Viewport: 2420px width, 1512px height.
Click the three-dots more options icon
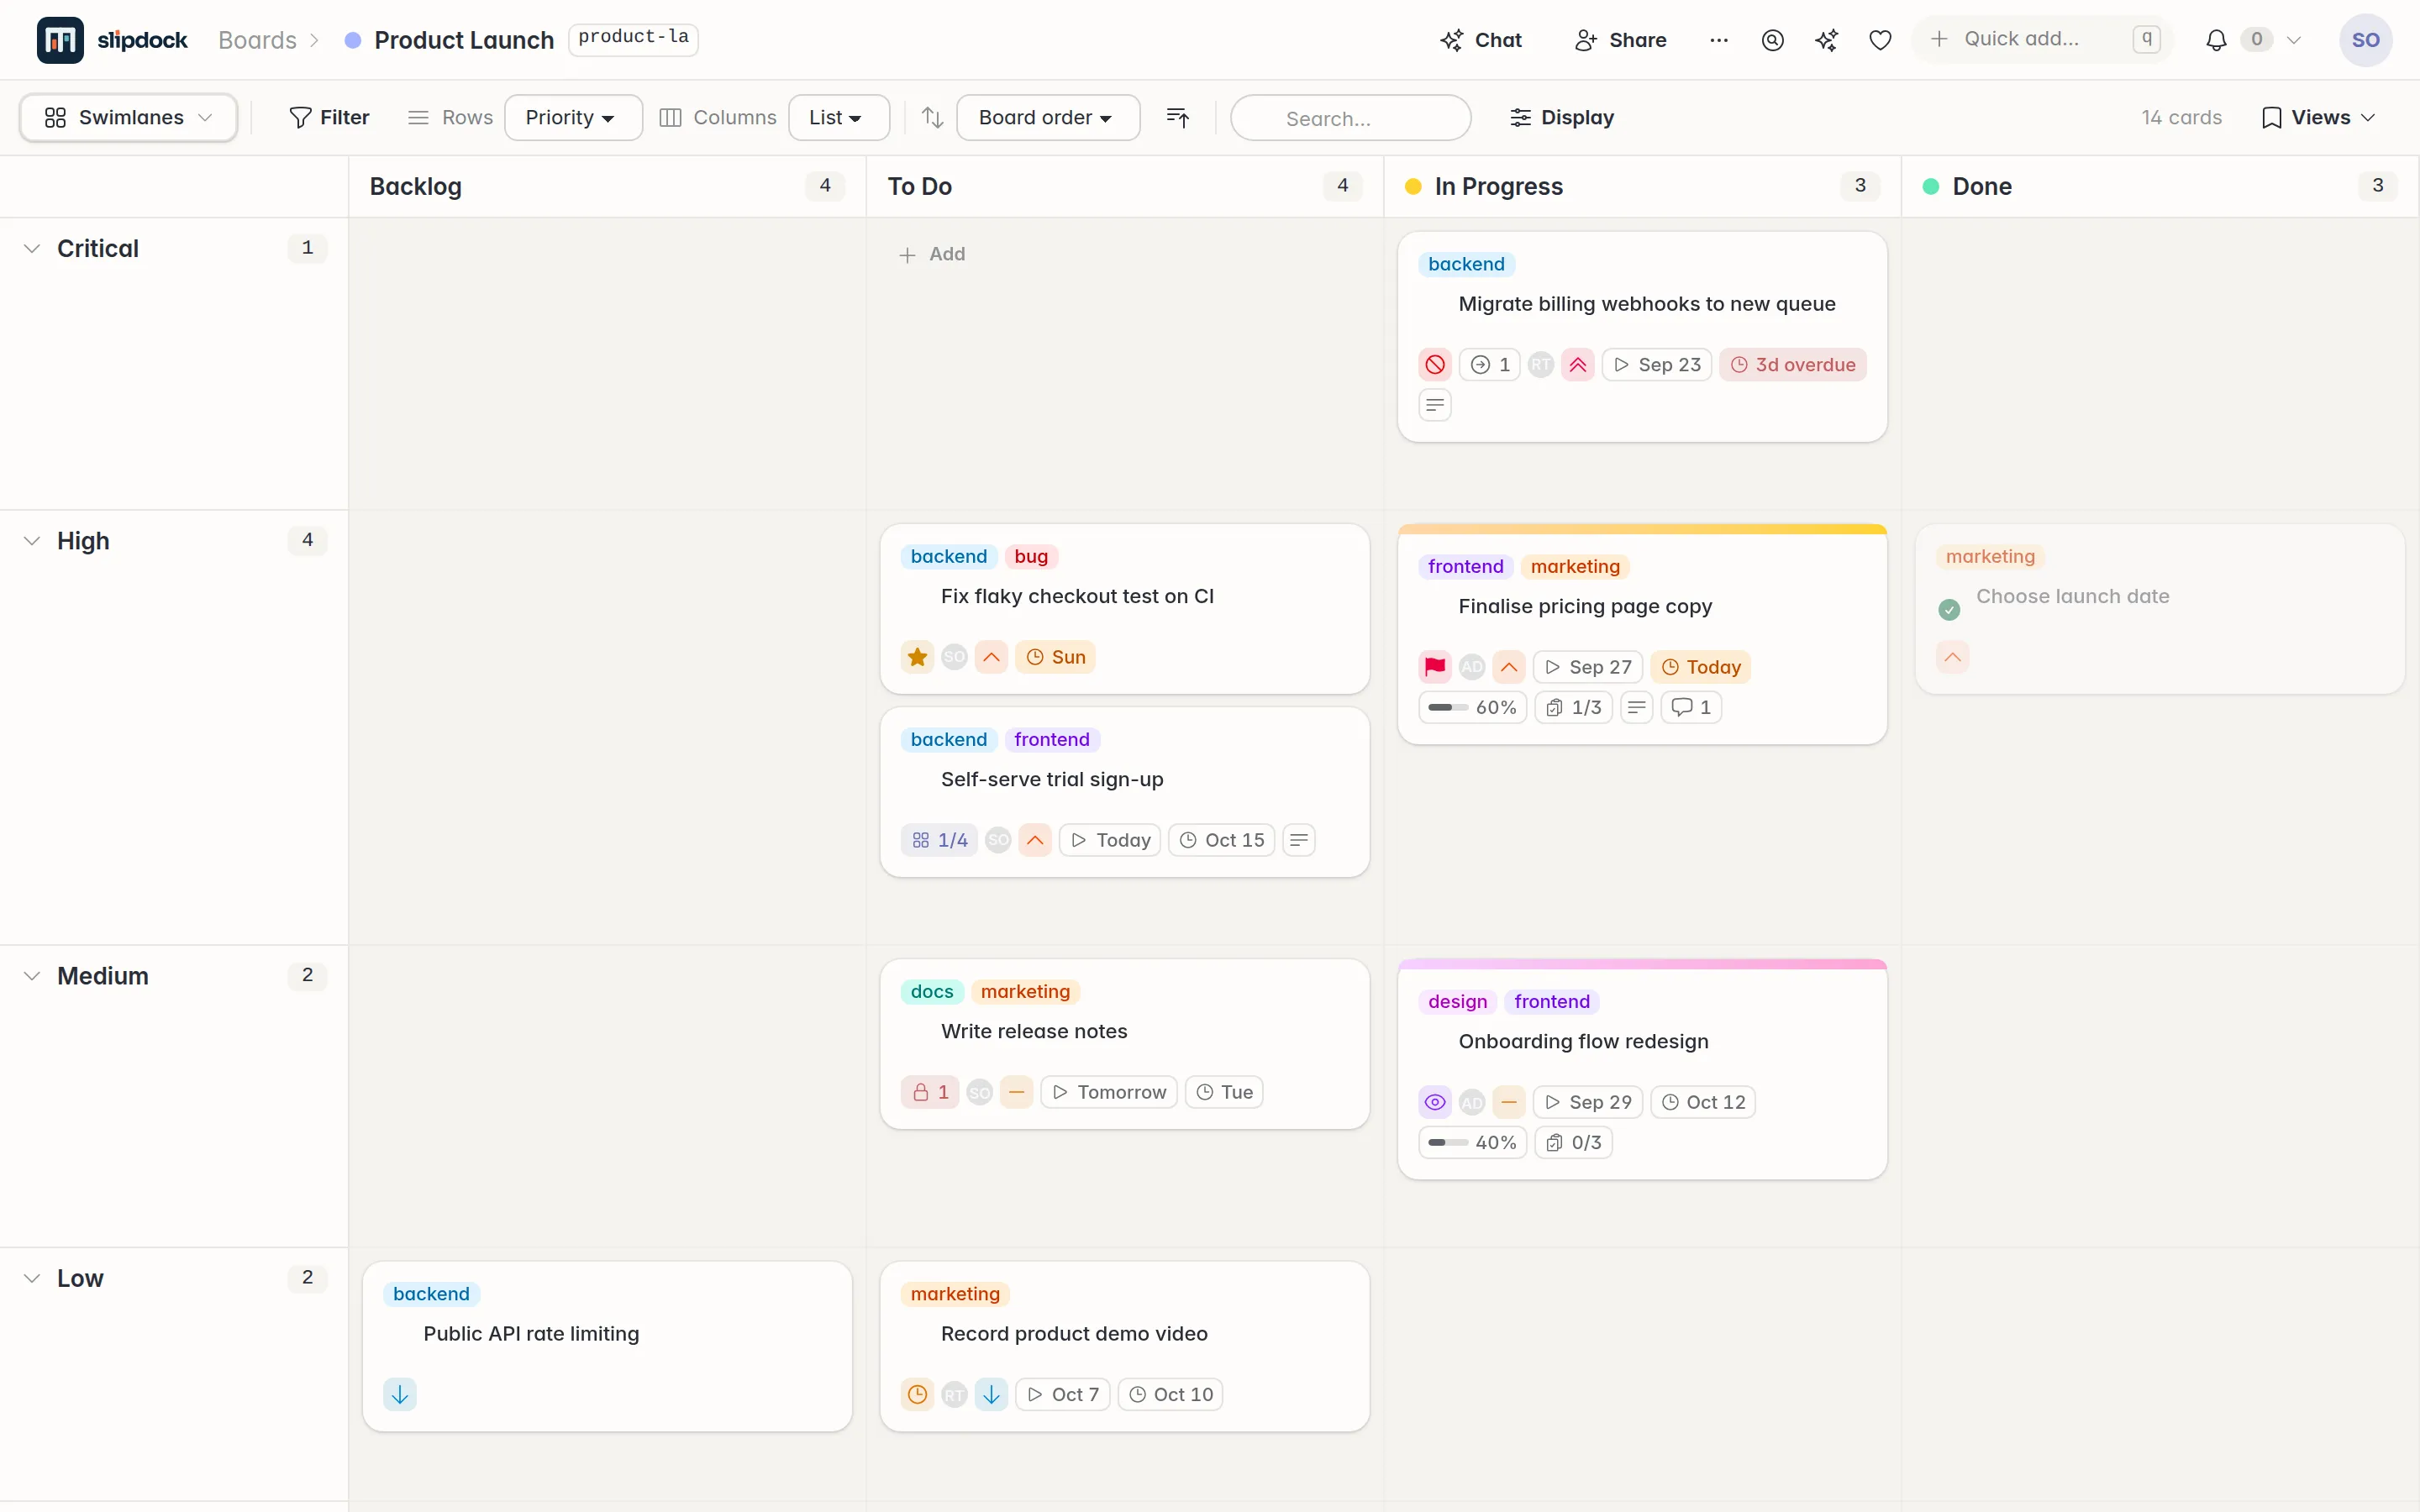[x=1718, y=40]
